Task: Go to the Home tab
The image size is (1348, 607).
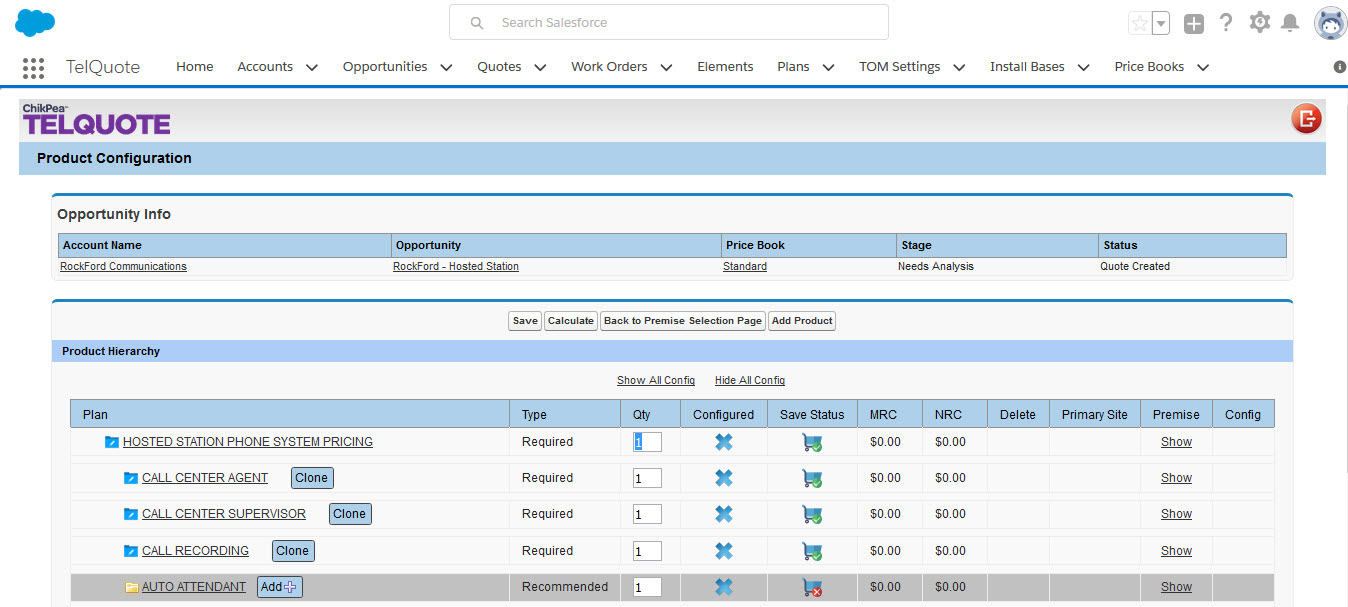Action: (x=194, y=66)
